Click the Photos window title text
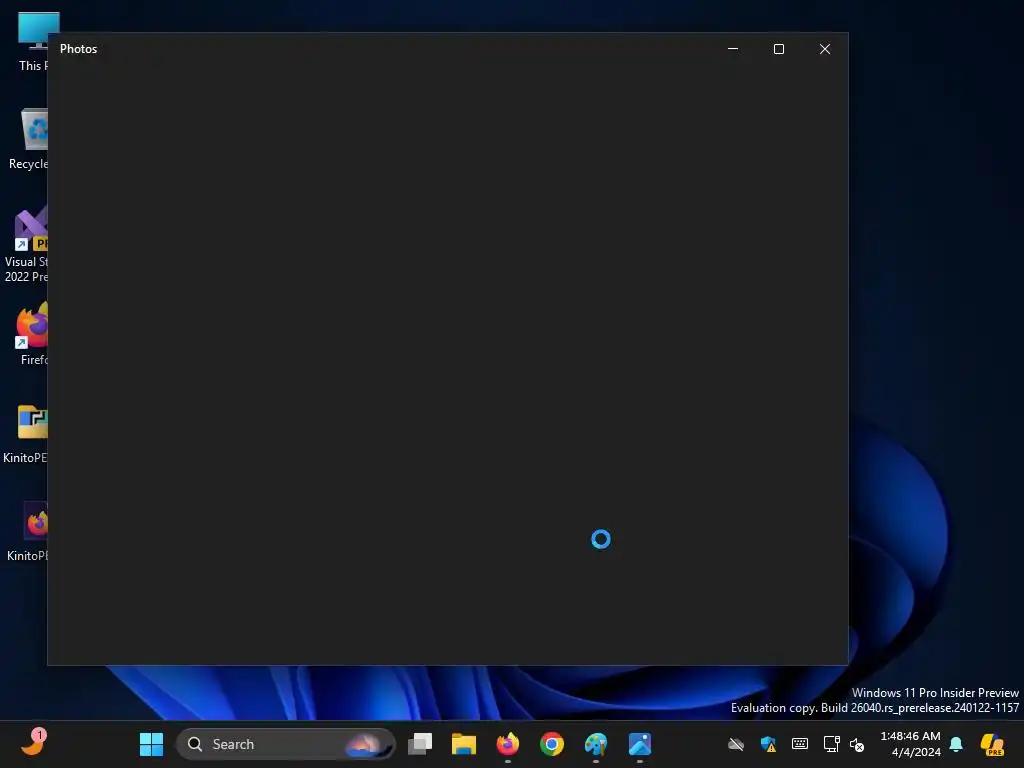Image resolution: width=1024 pixels, height=768 pixels. tap(78, 49)
